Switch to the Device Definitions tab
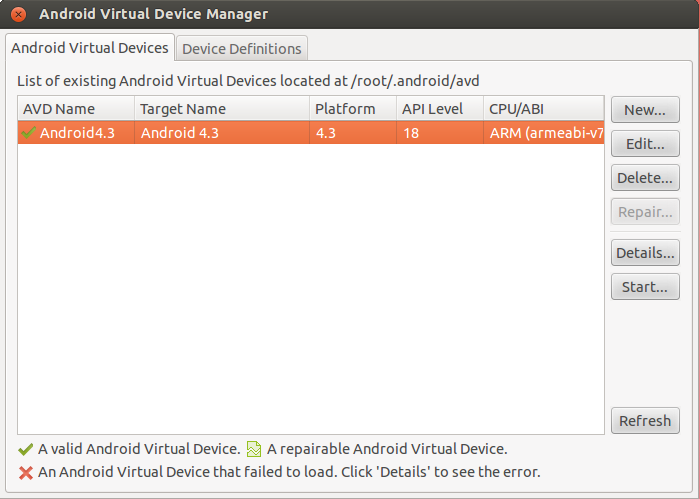The width and height of the screenshot is (700, 499). pyautogui.click(x=241, y=49)
